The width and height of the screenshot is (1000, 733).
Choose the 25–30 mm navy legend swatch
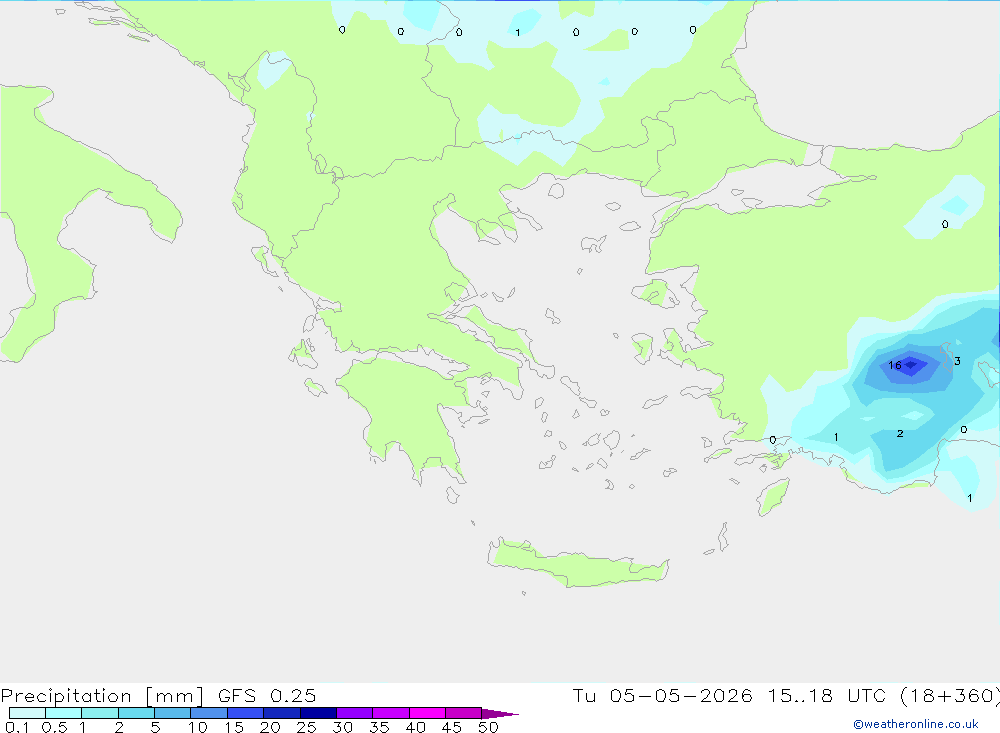[x=318, y=713]
